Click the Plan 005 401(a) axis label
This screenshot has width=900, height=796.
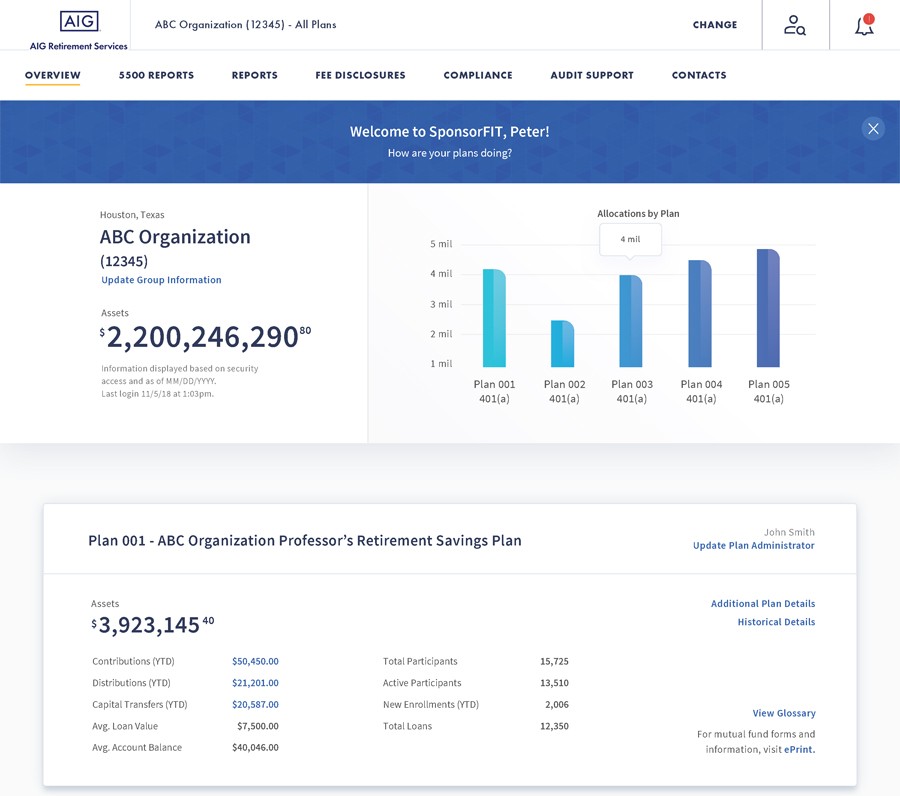point(769,391)
